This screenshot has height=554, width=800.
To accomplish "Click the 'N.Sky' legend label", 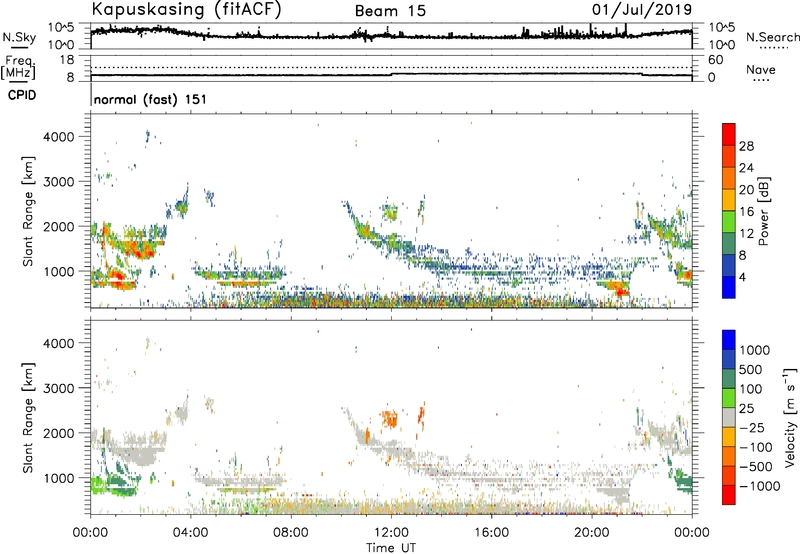I will coord(19,37).
